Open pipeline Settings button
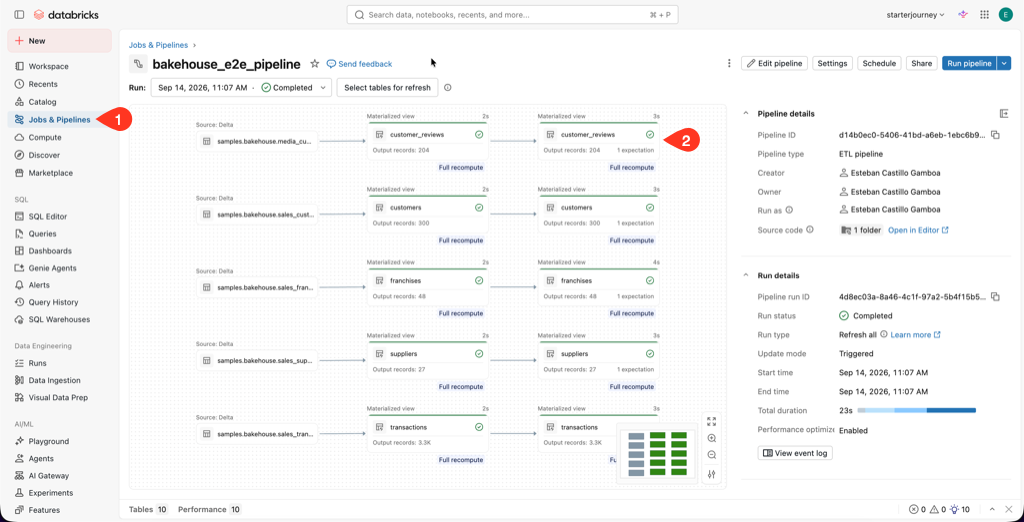 [833, 63]
